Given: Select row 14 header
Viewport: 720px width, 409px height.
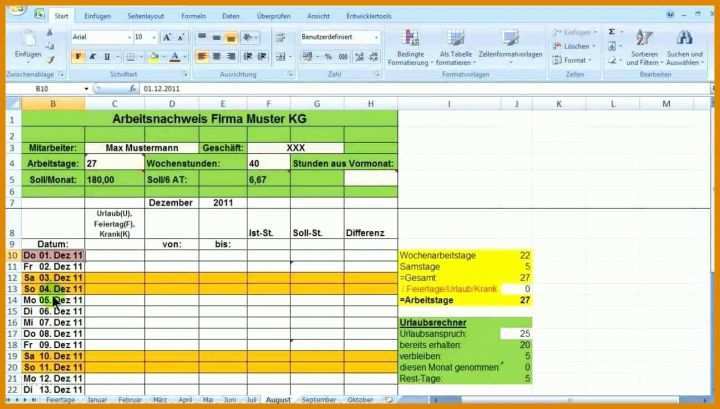Looking at the screenshot, I should [13, 300].
